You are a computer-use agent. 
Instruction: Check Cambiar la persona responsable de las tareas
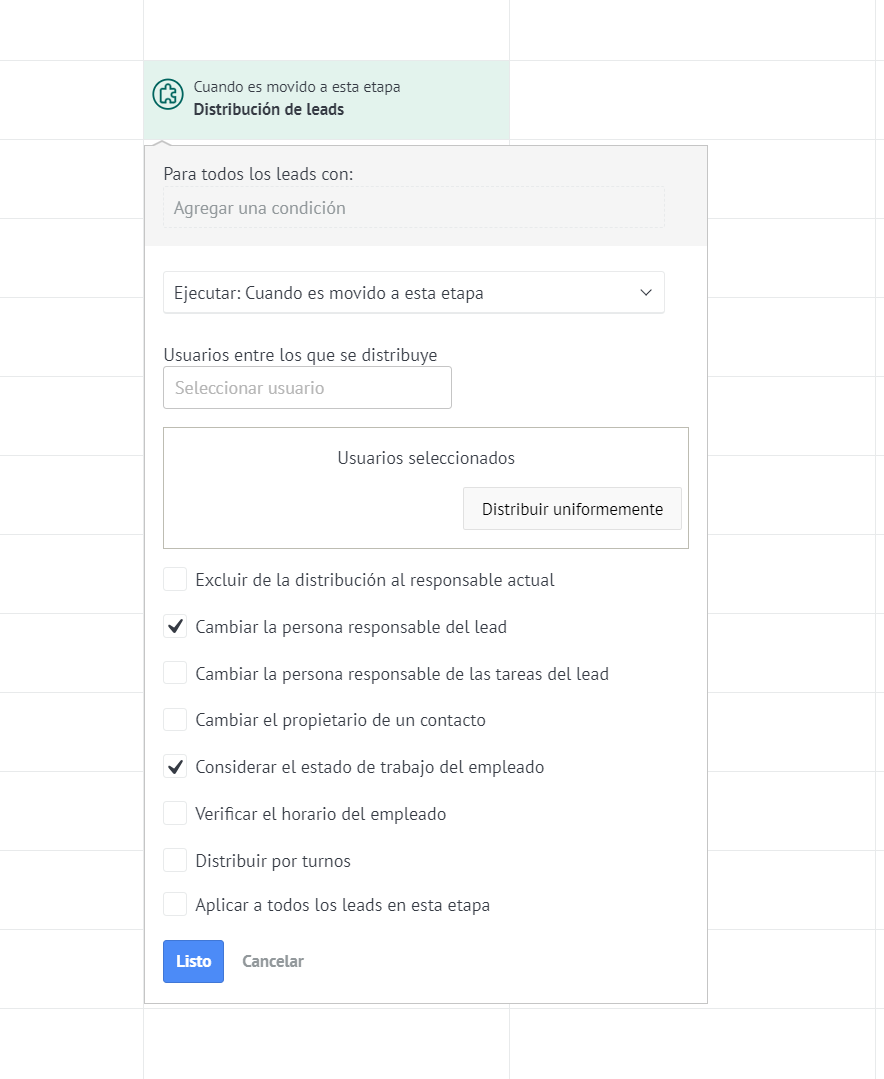coord(175,674)
